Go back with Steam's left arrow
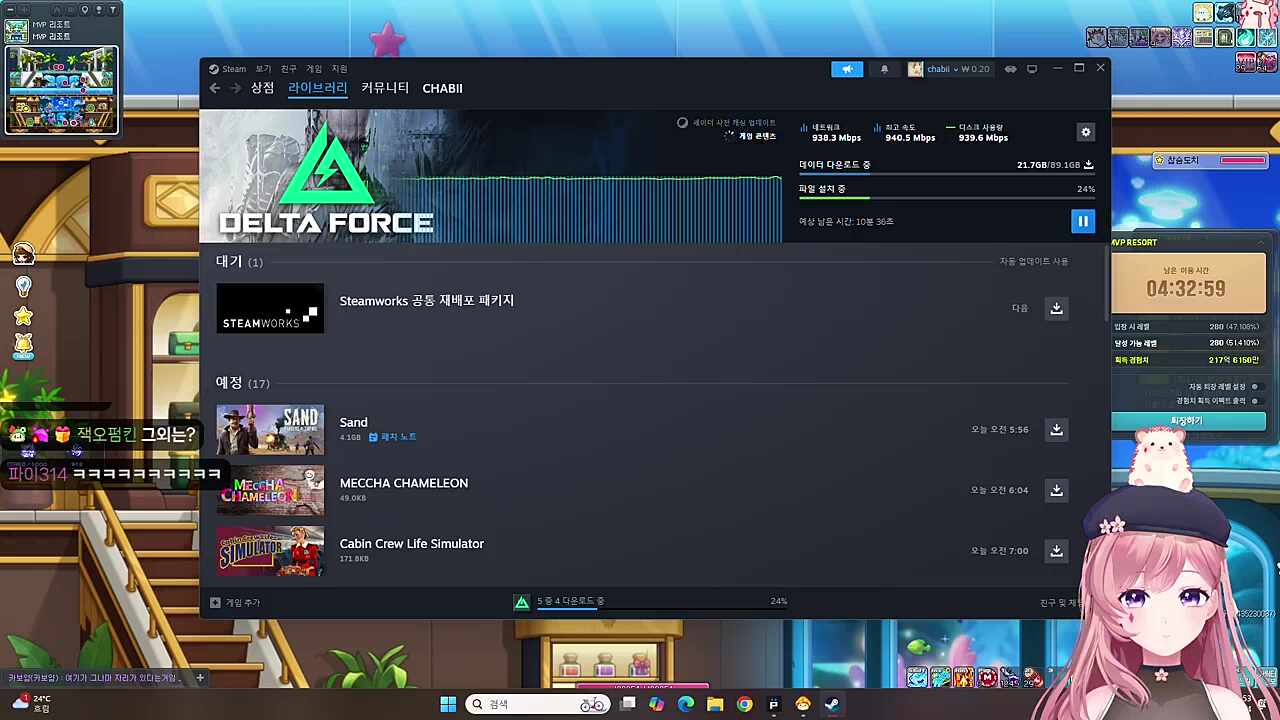Viewport: 1280px width, 720px height. point(215,89)
